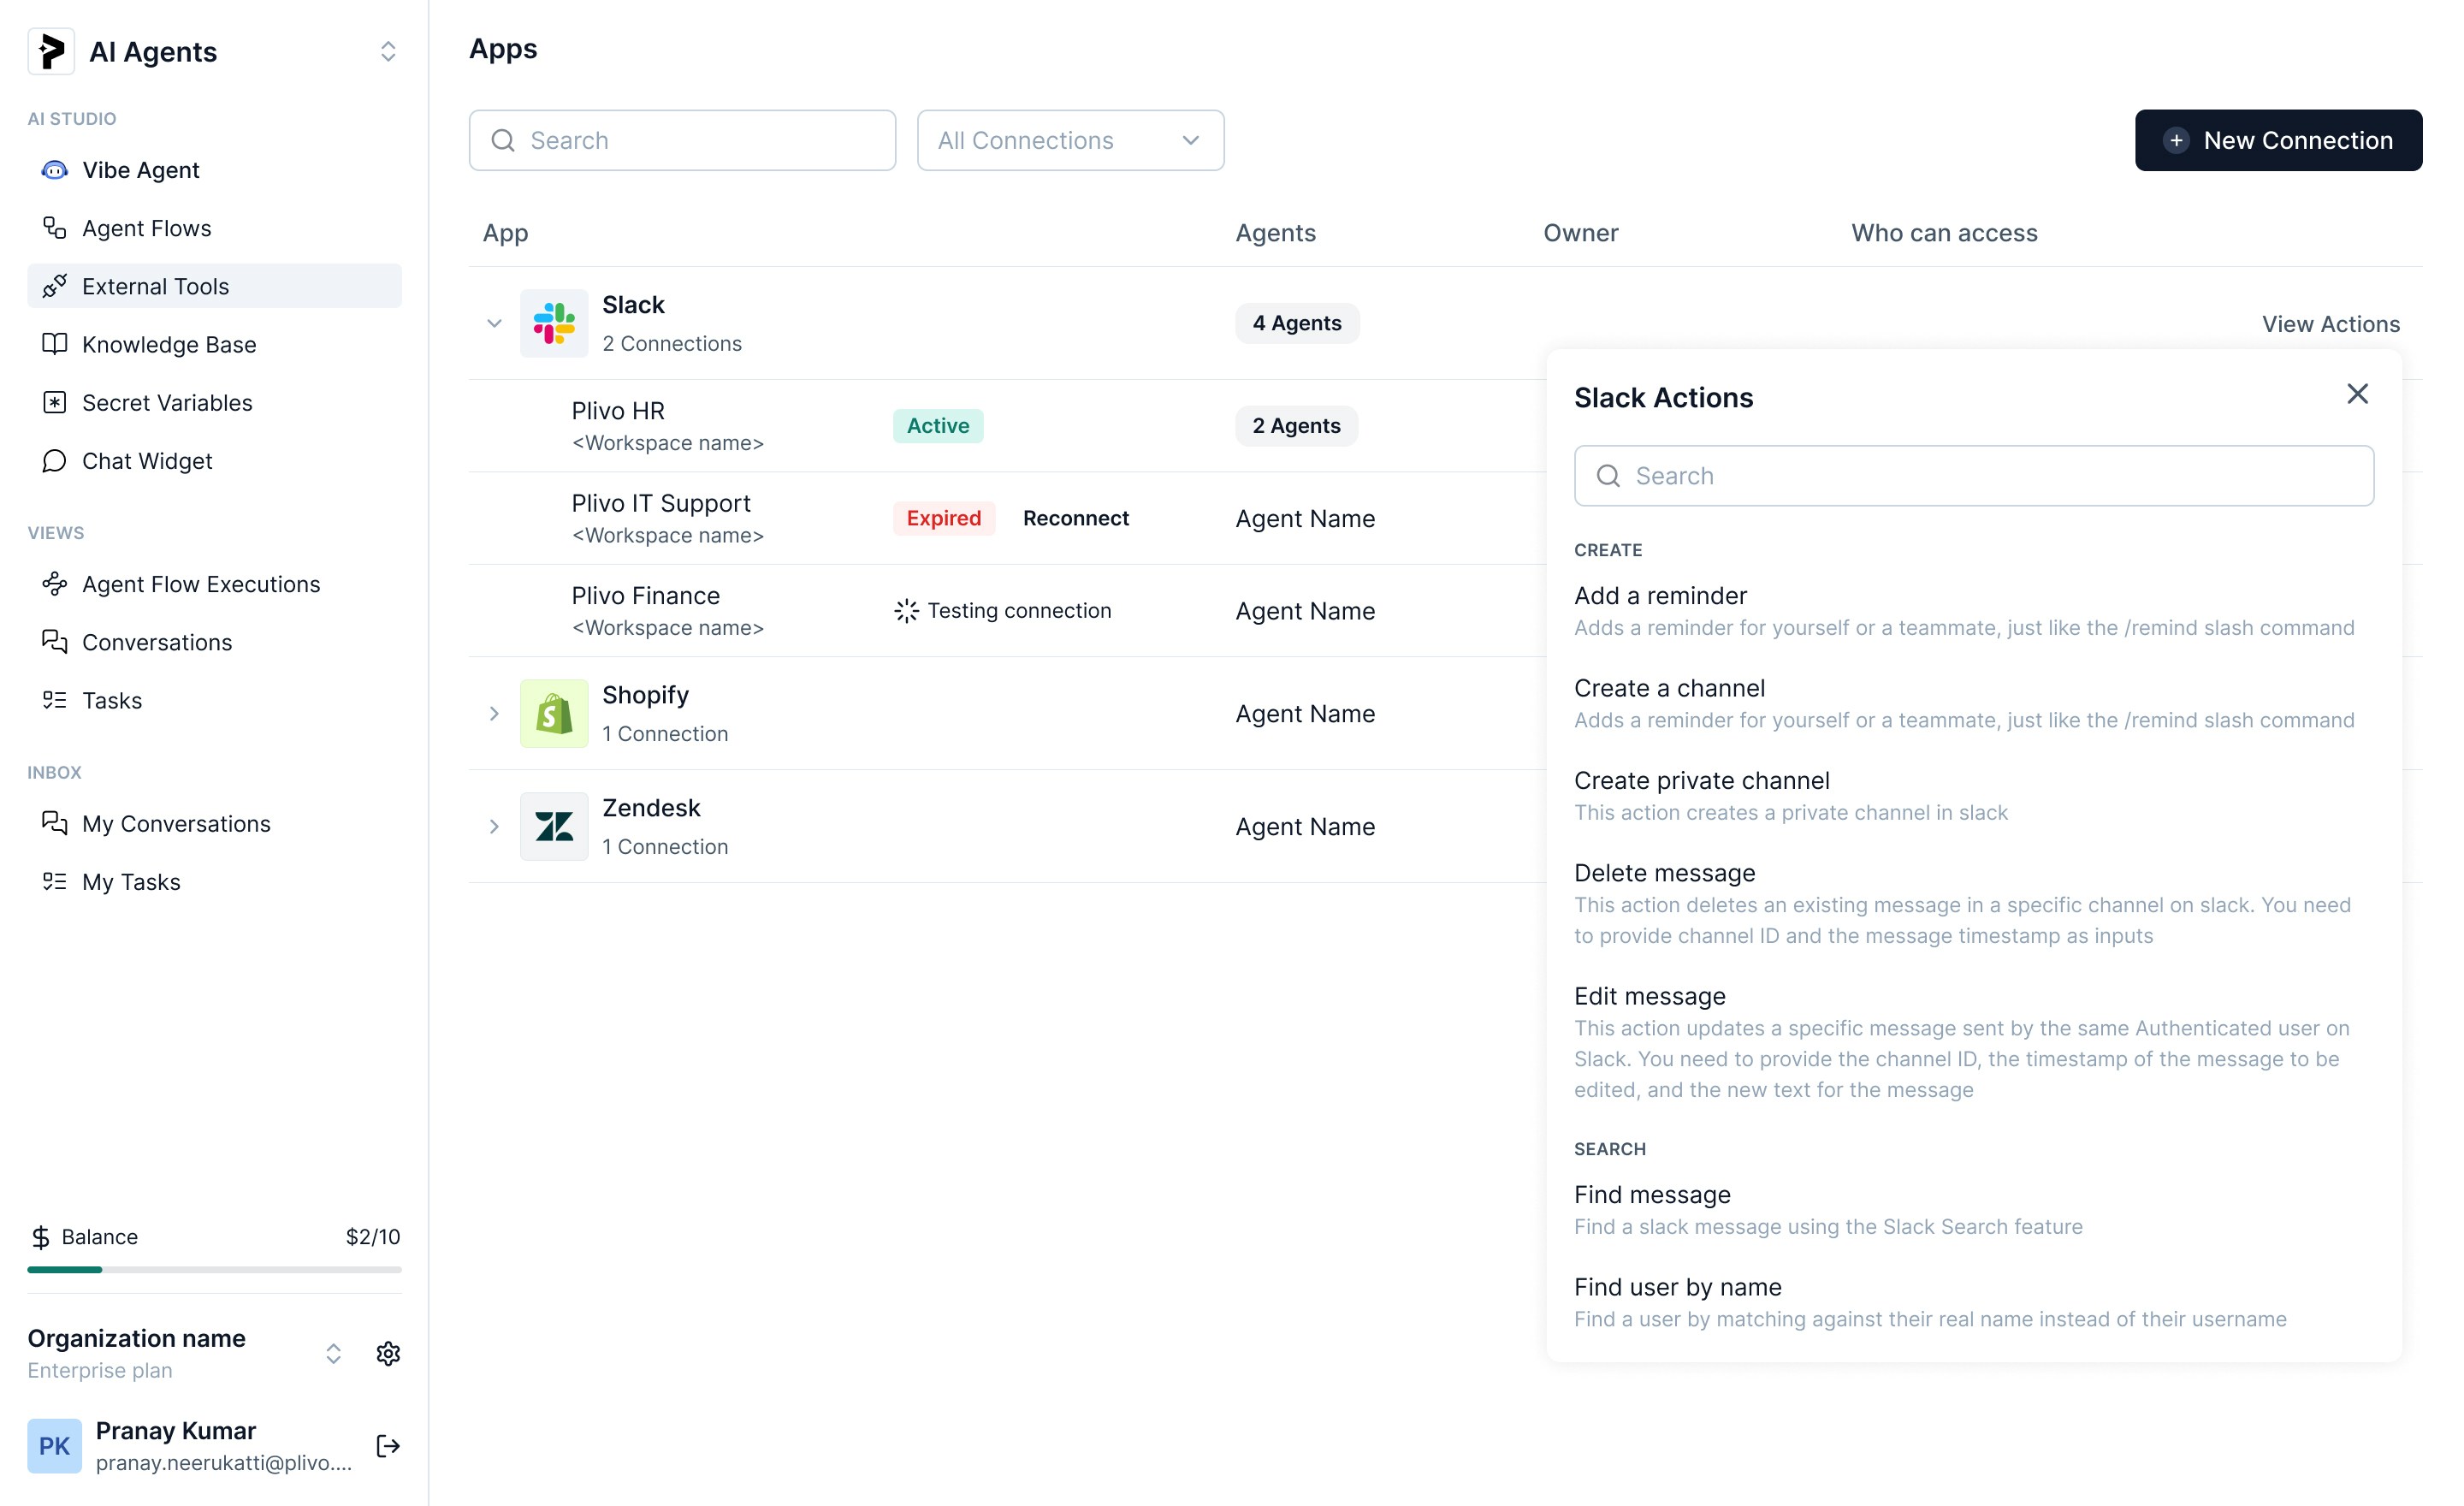
Task: Reconnect the Plivo IT Support connection
Action: [x=1075, y=518]
